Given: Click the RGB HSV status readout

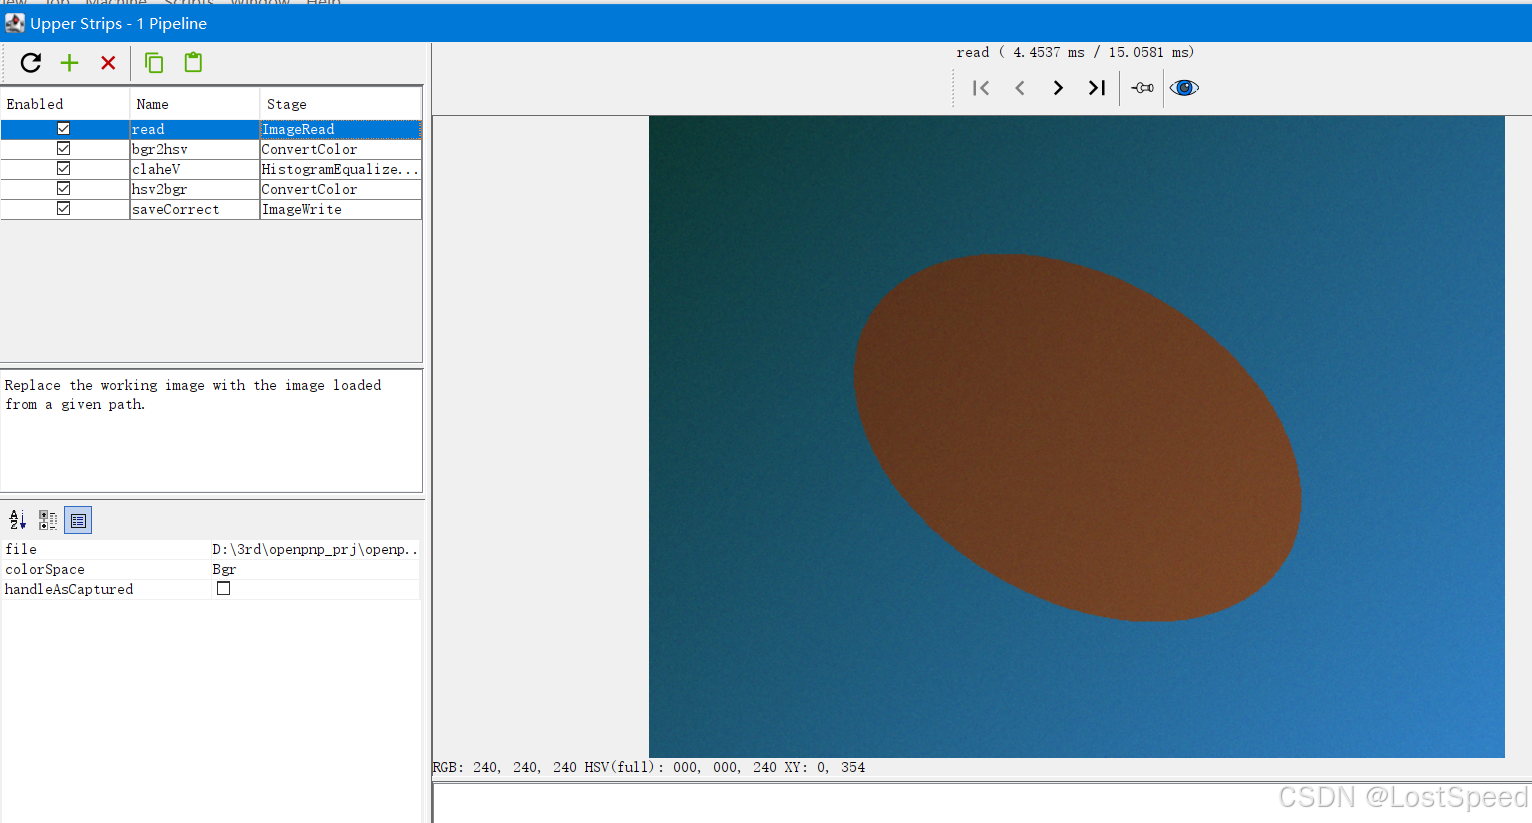Looking at the screenshot, I should tap(649, 767).
